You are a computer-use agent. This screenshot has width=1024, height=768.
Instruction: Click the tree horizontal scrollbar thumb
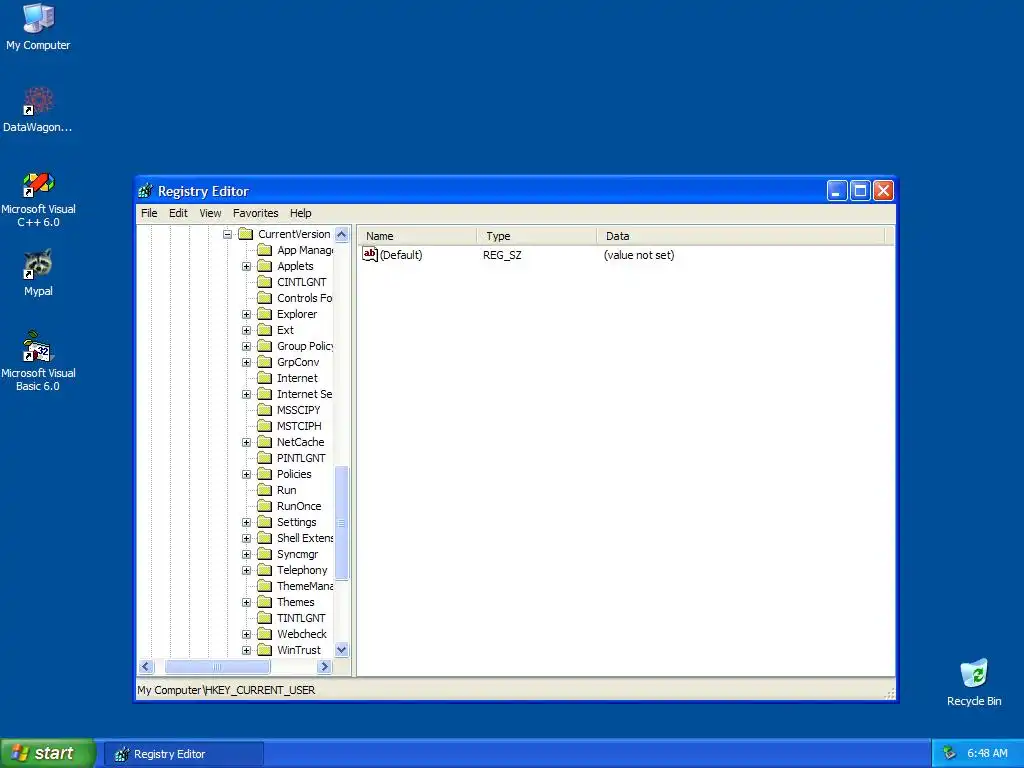tap(217, 666)
